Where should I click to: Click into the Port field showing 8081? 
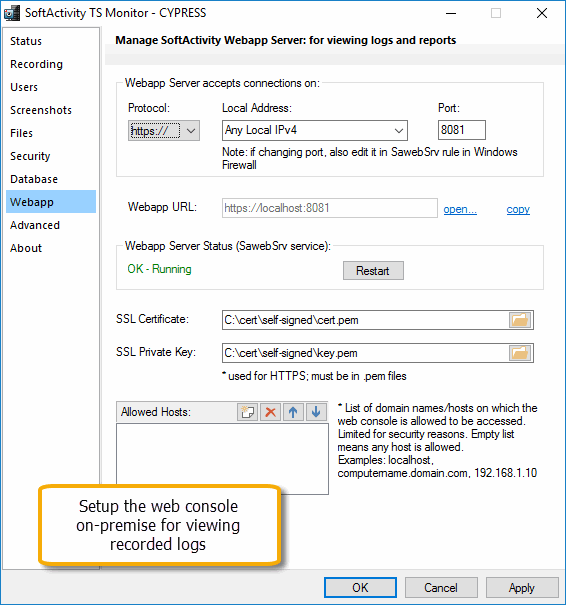click(461, 130)
